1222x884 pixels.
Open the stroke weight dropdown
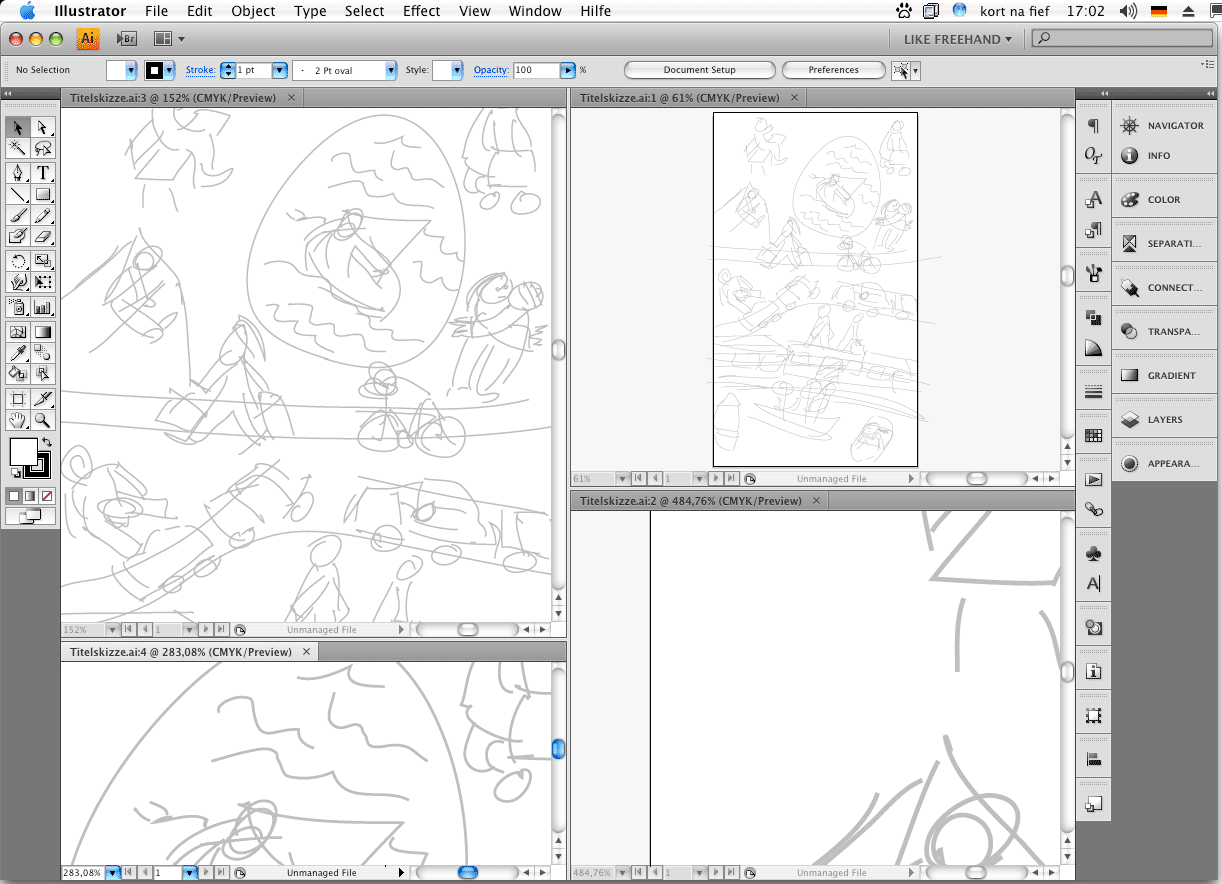(279, 70)
